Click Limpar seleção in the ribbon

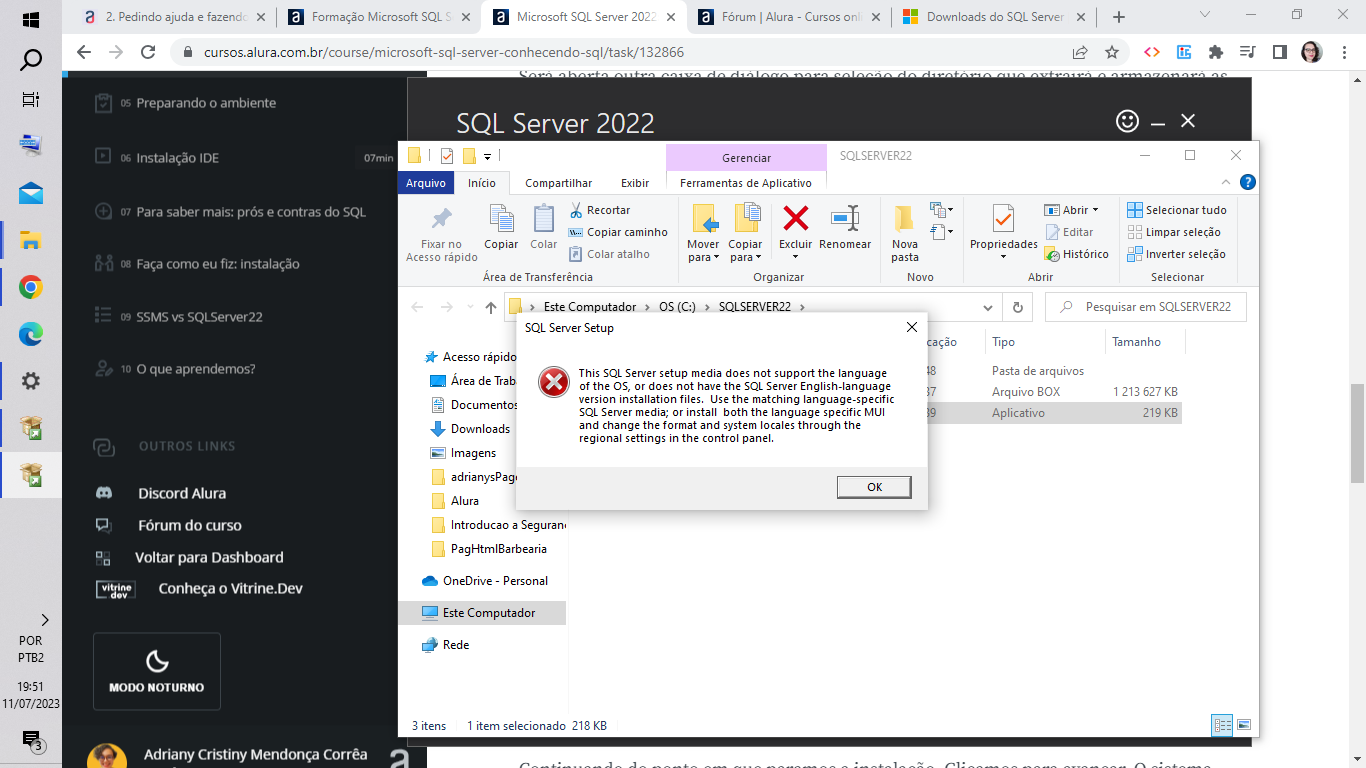(x=1174, y=232)
